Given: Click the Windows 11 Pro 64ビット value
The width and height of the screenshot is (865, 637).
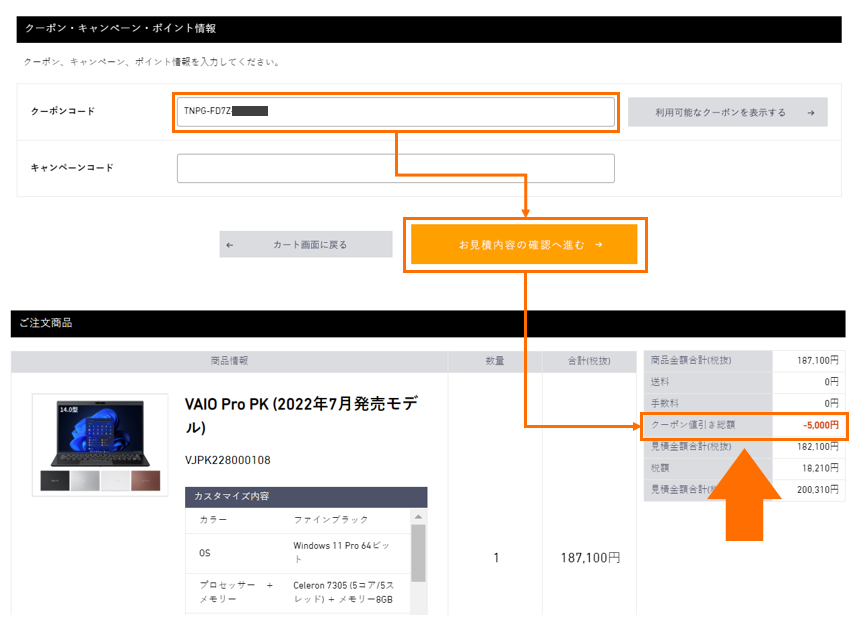Looking at the screenshot, I should point(341,552).
